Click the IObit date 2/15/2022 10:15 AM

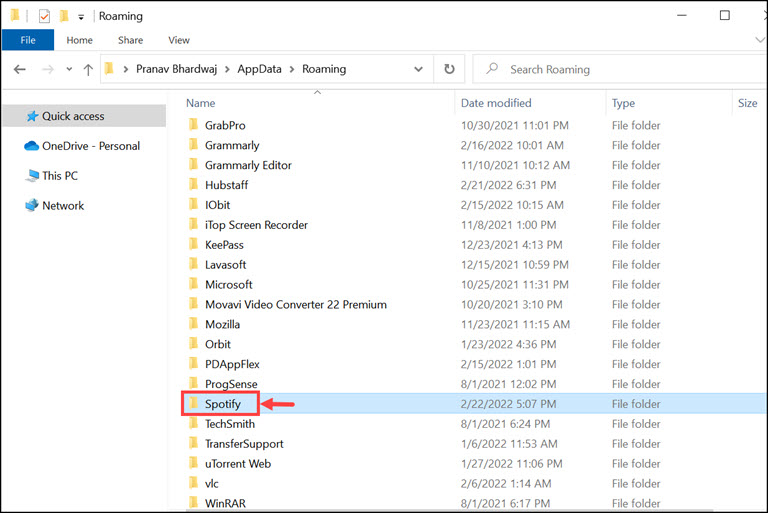tap(512, 205)
